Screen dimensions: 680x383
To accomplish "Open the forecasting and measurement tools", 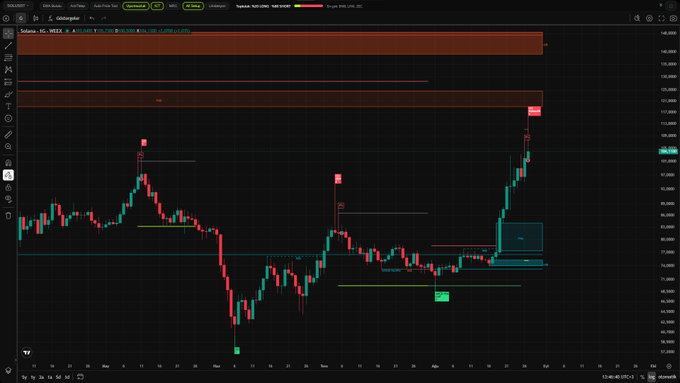I will click(8, 82).
